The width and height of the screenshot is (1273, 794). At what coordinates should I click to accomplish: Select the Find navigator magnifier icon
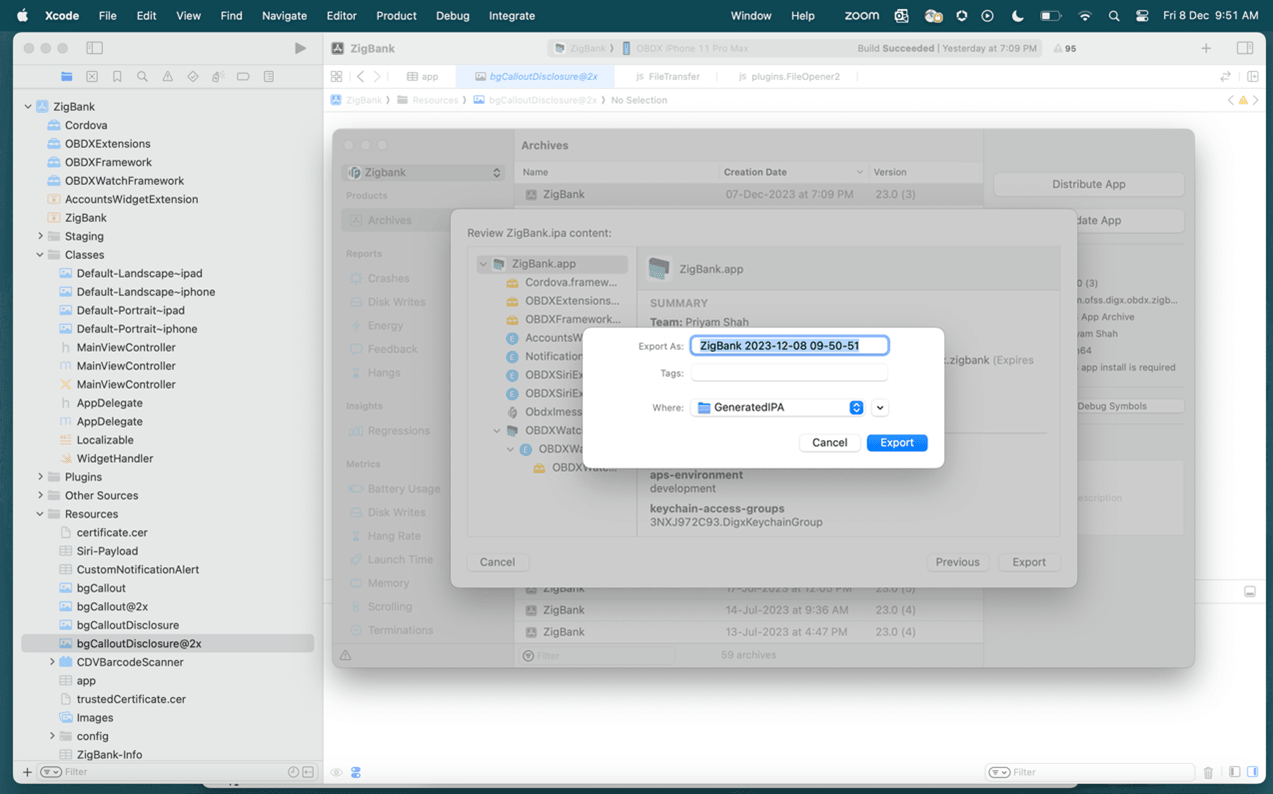pos(142,77)
